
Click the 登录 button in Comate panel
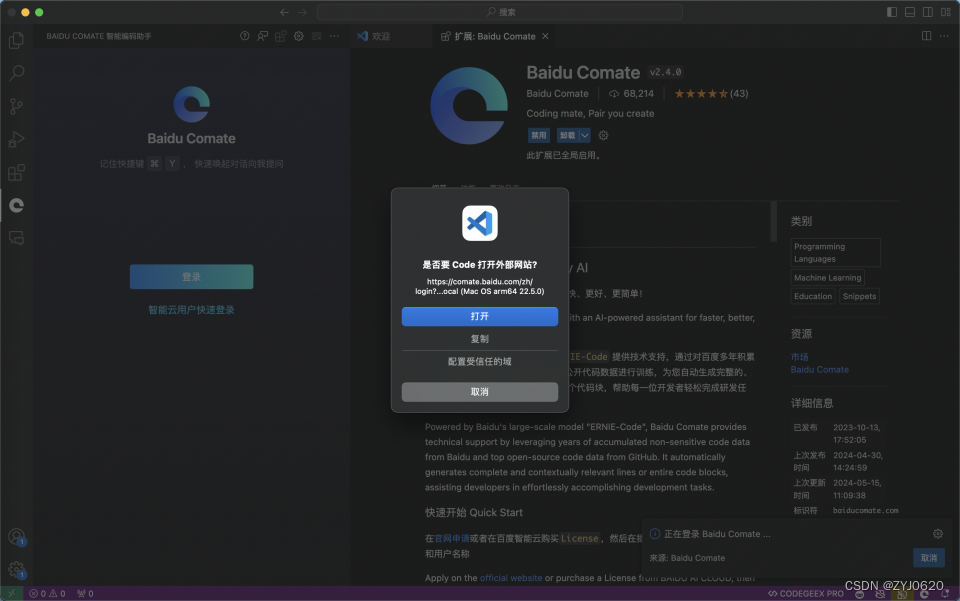coord(191,277)
